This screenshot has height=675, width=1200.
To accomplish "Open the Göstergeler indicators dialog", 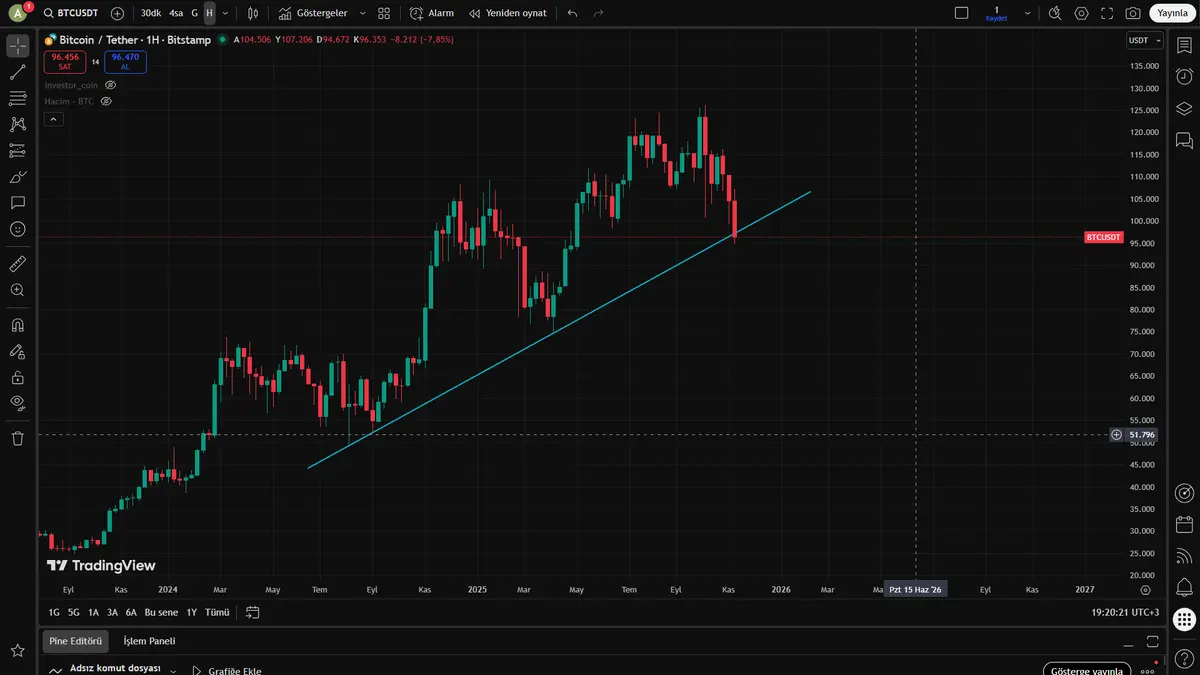I will 313,13.
